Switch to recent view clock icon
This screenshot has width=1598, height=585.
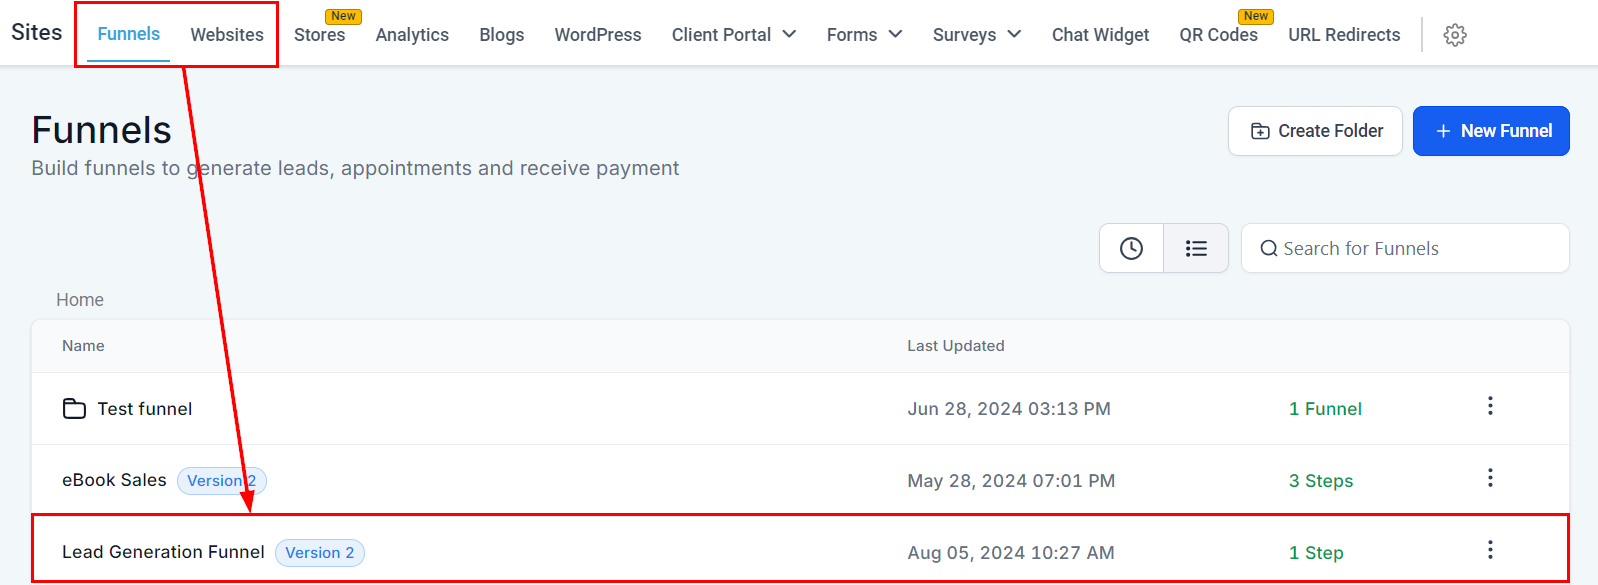[x=1131, y=248]
